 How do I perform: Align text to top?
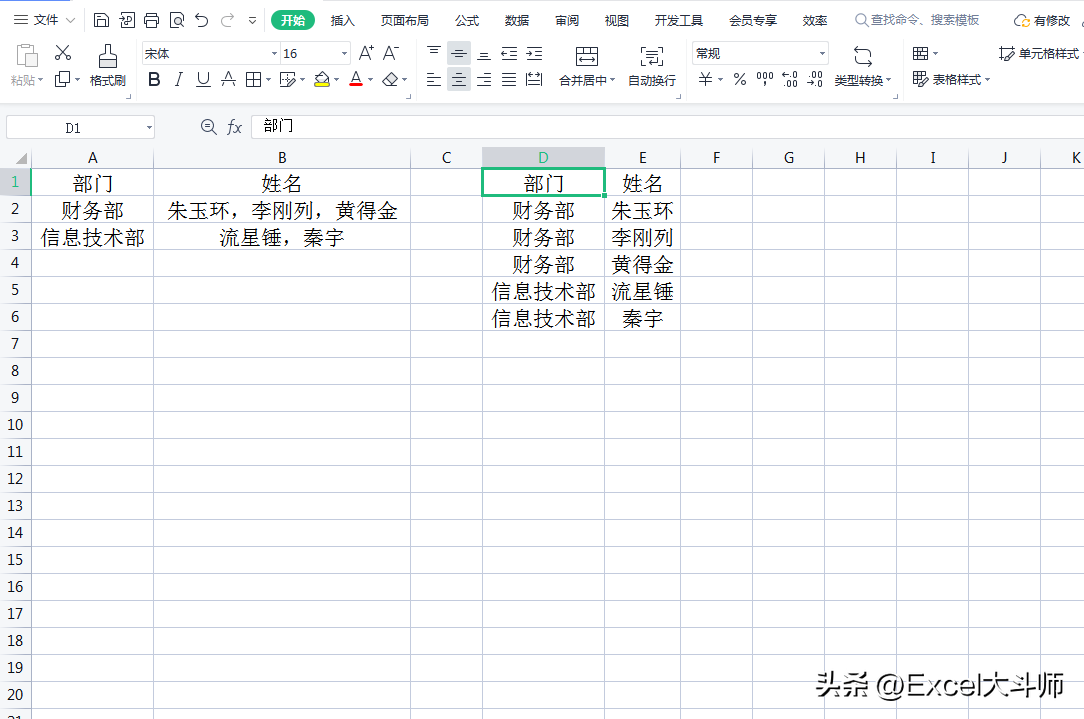click(x=433, y=53)
